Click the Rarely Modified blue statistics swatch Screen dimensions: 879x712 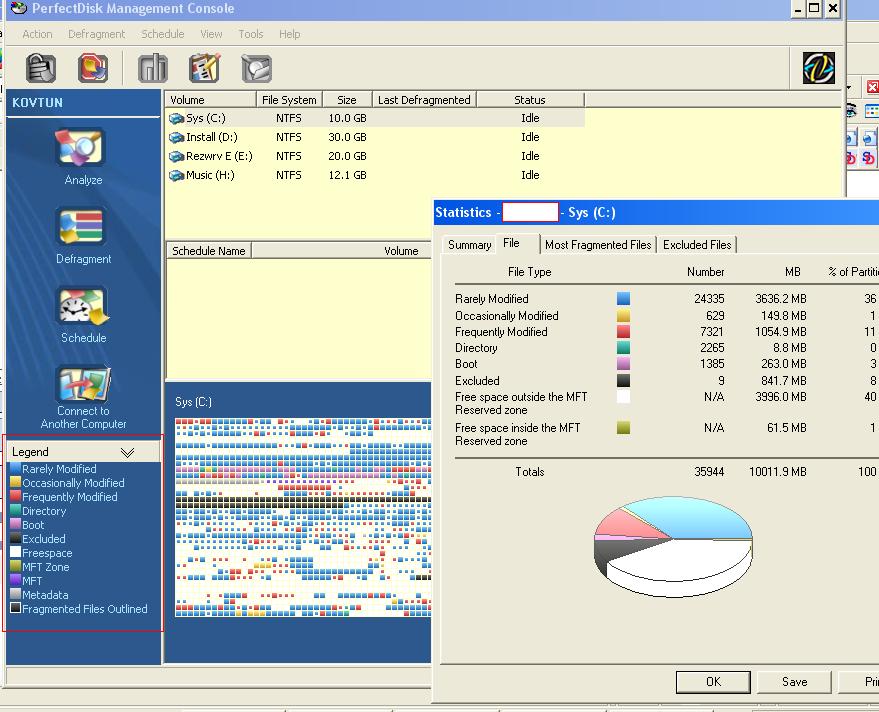click(623, 298)
